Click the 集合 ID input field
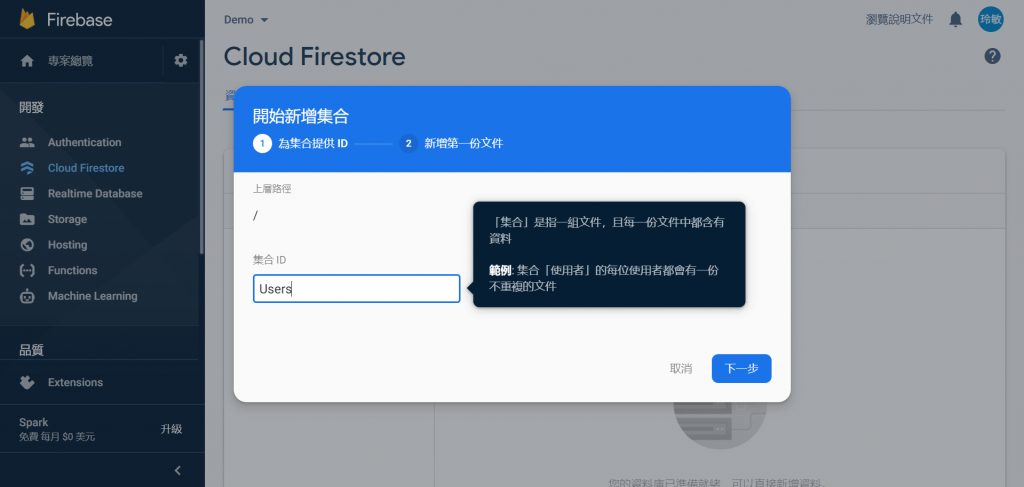This screenshot has width=1024, height=487. point(357,289)
